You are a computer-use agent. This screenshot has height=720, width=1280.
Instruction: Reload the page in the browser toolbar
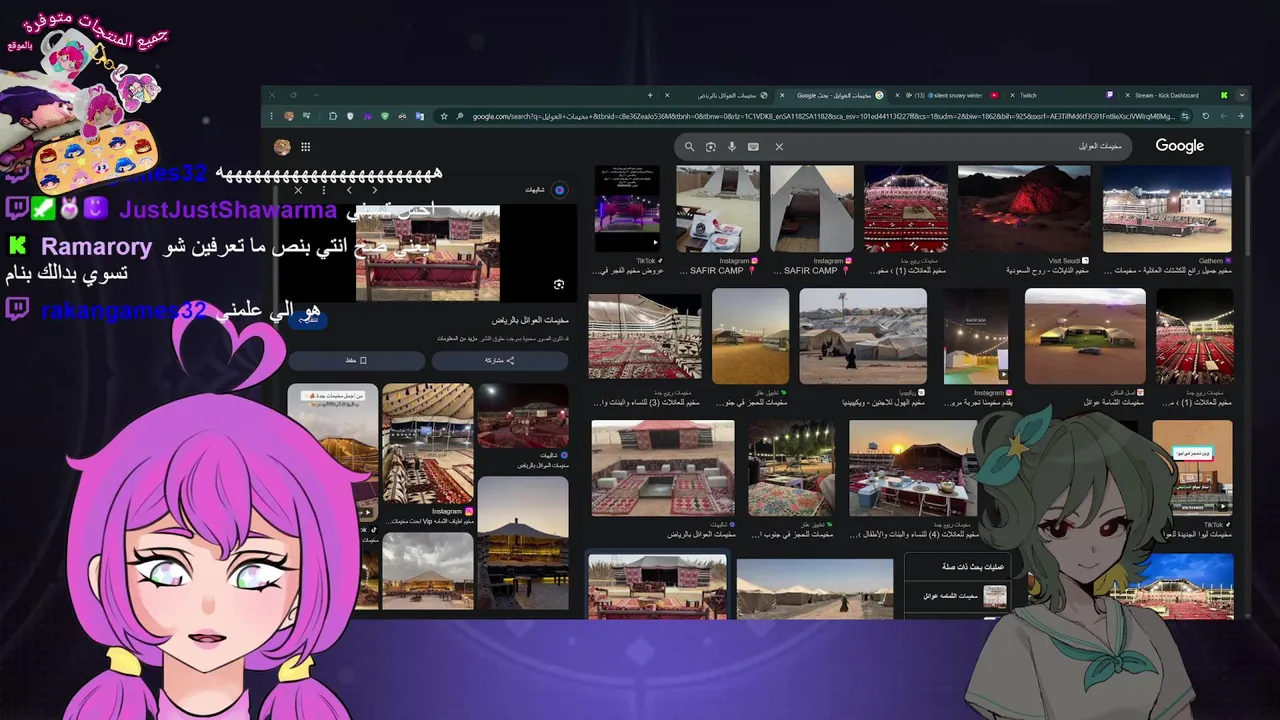pos(1205,116)
